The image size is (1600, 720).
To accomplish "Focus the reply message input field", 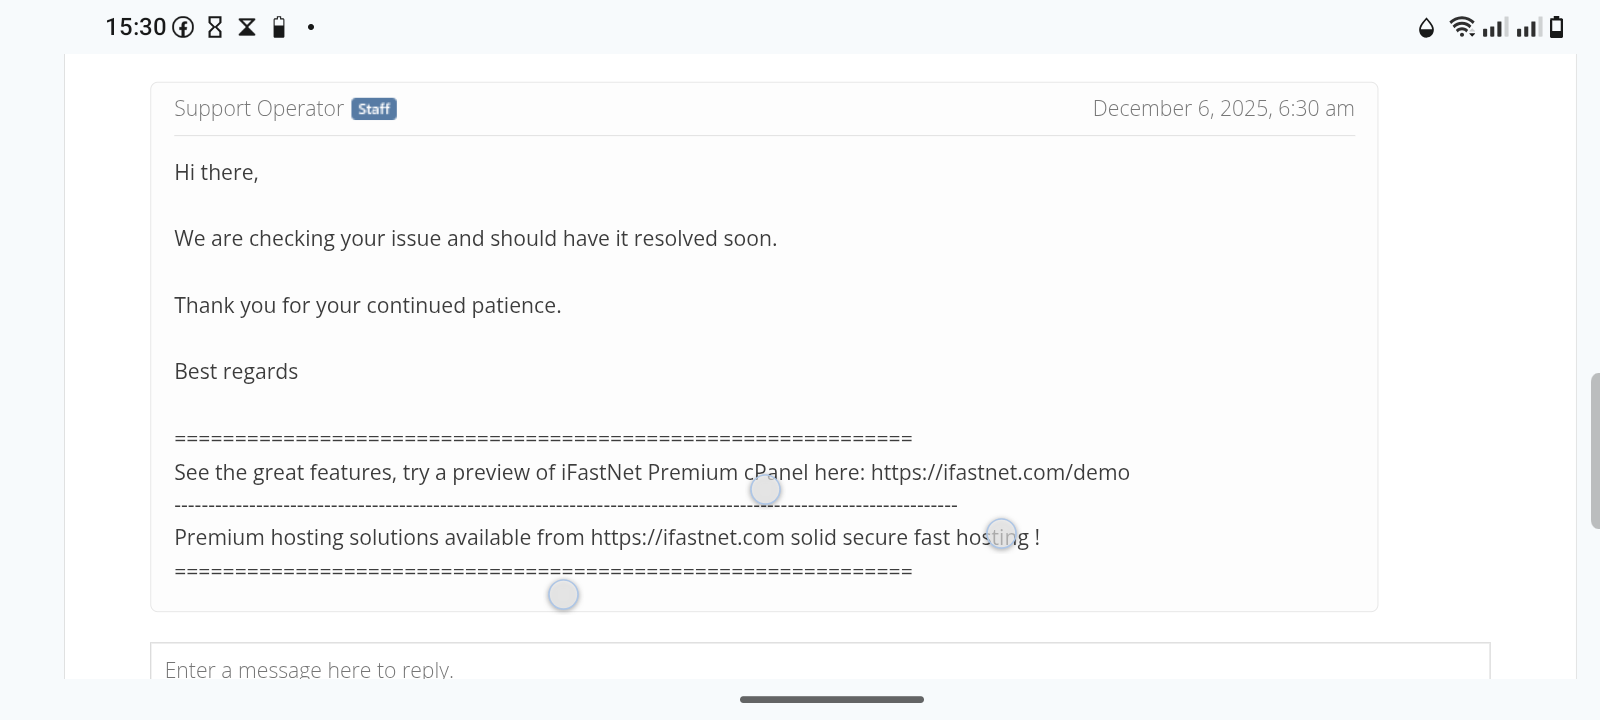I will click(820, 664).
